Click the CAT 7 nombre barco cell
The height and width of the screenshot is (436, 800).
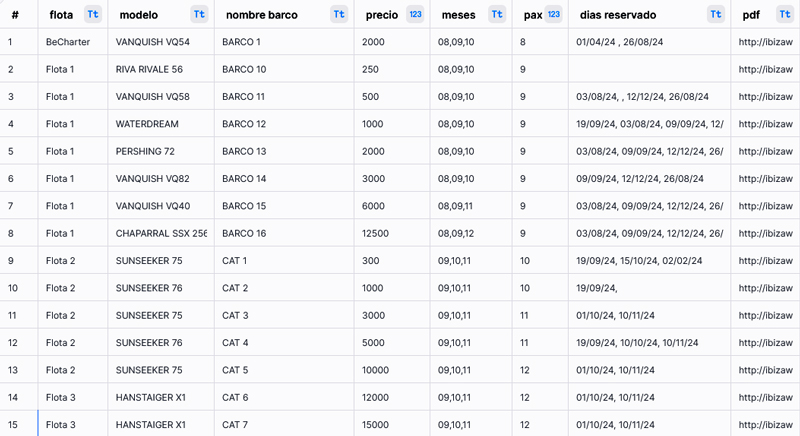click(x=235, y=425)
